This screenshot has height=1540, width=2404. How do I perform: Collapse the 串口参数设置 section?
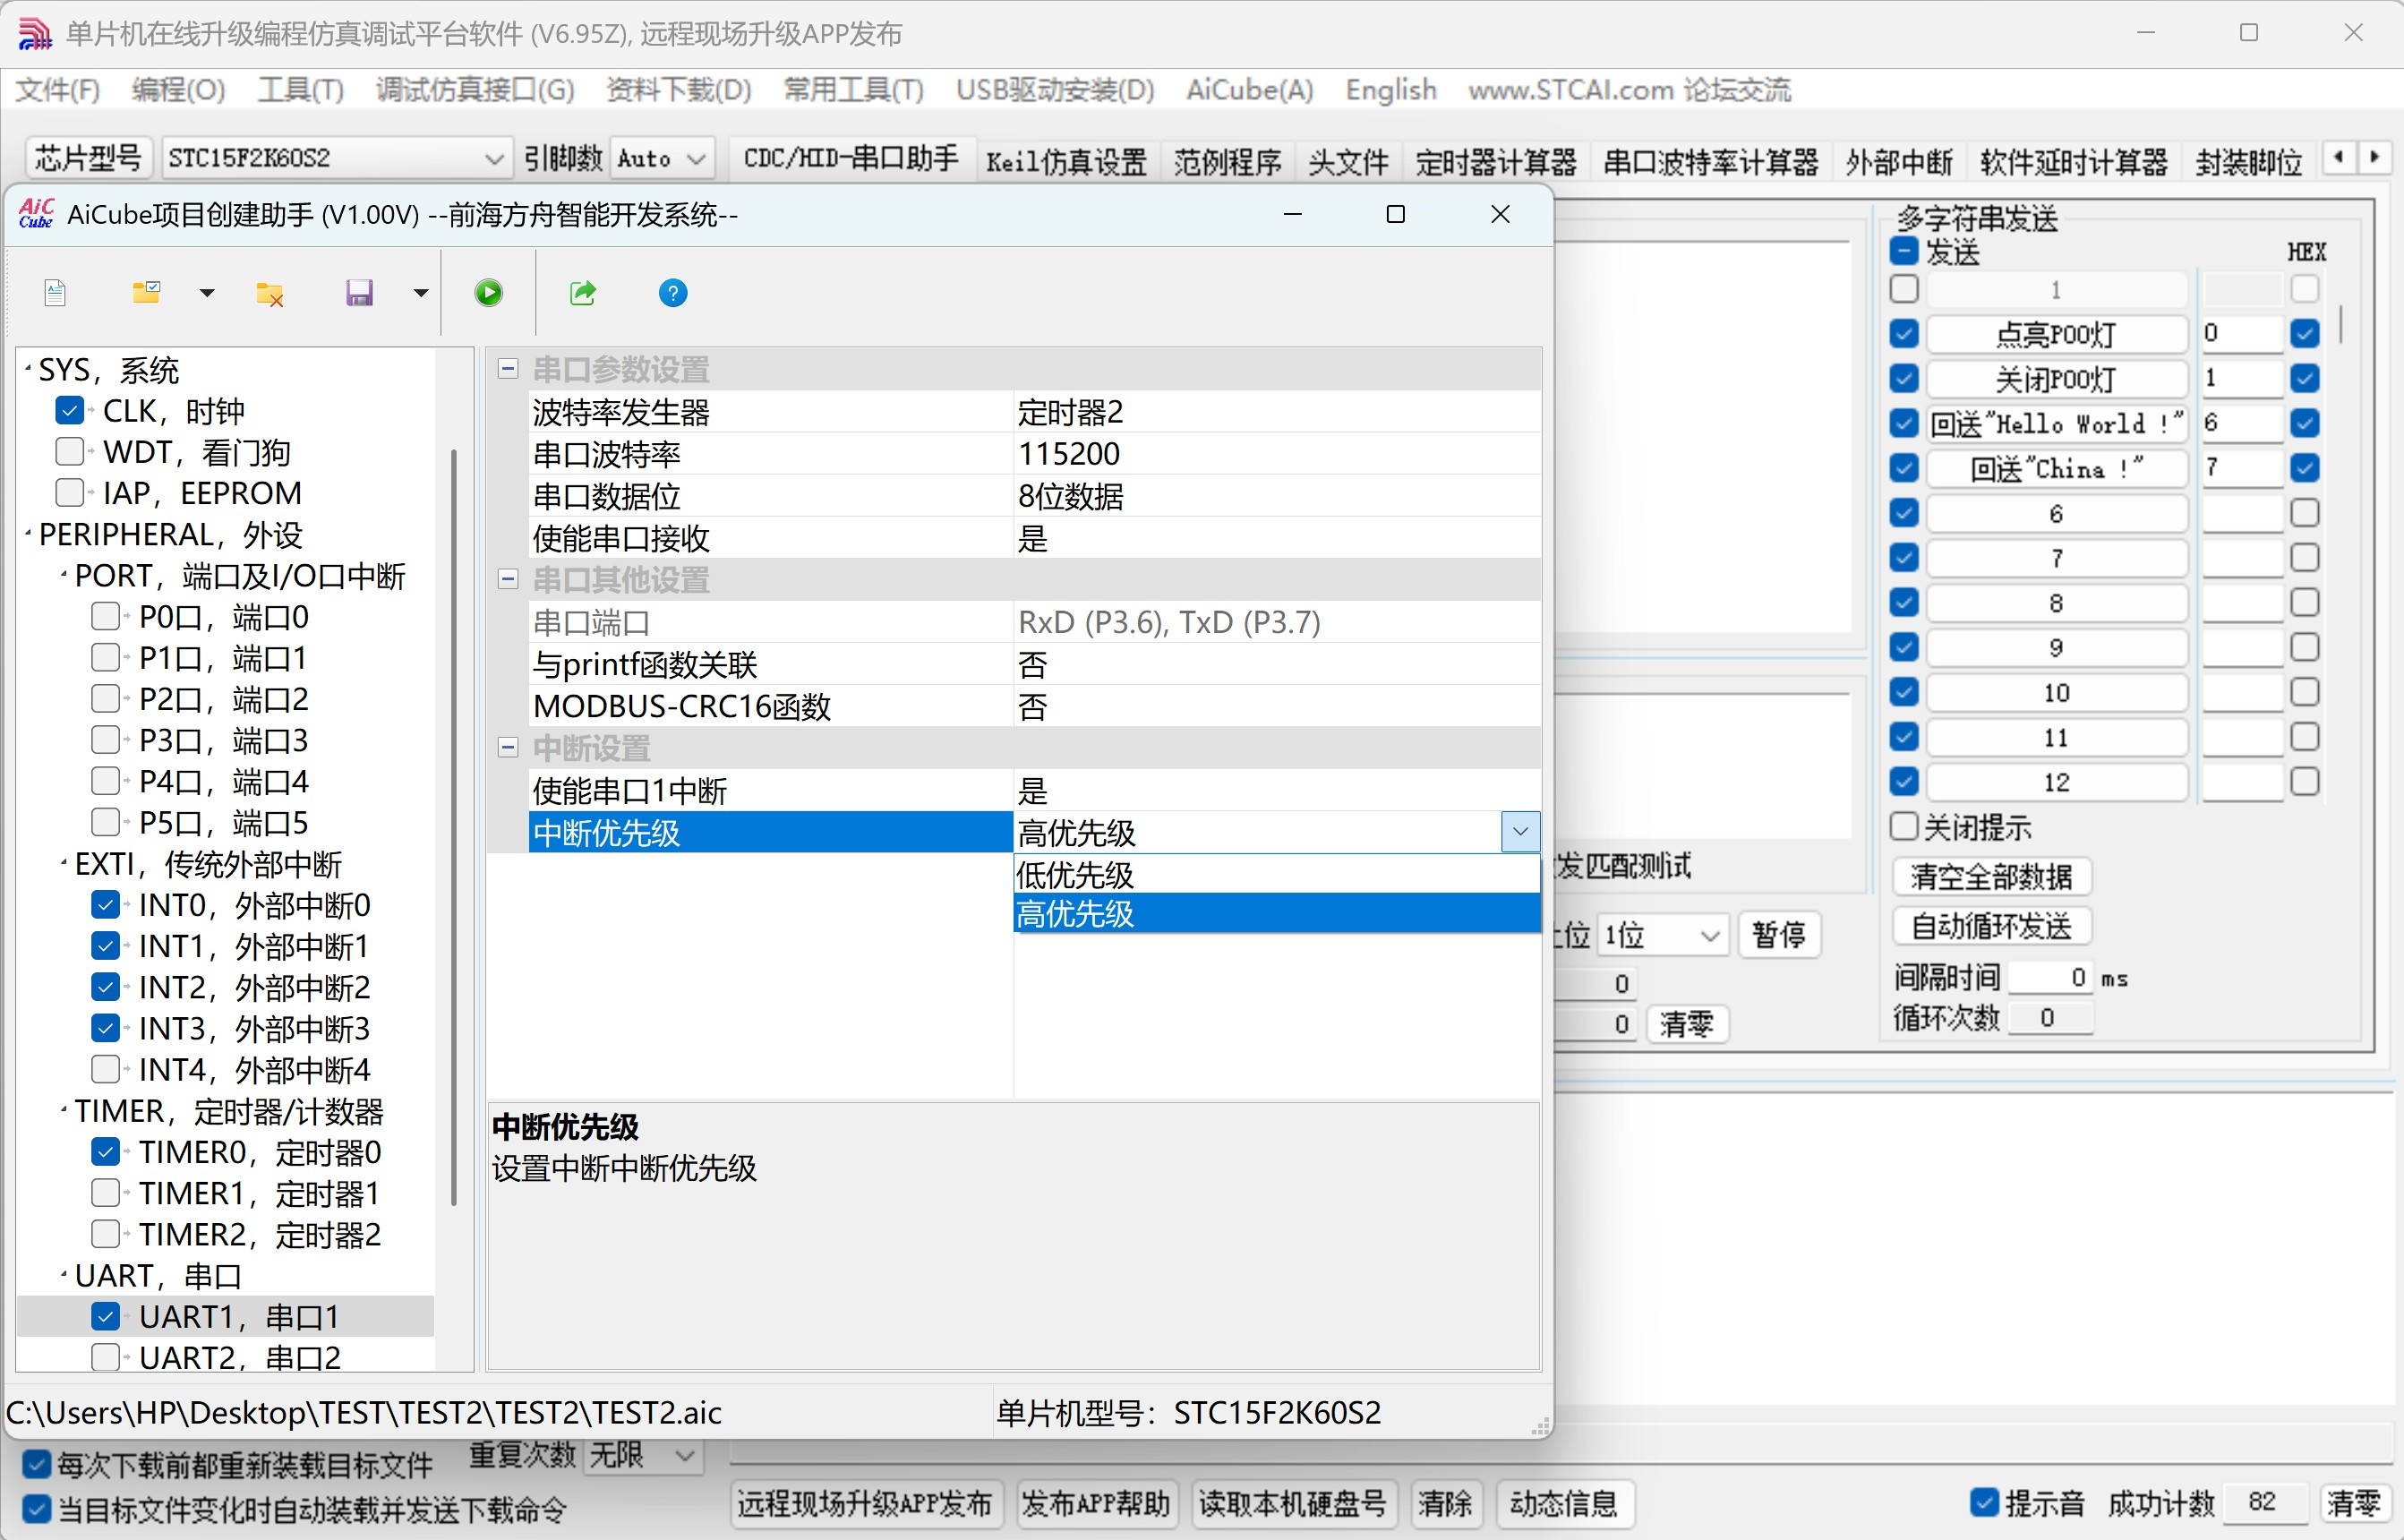(x=508, y=369)
